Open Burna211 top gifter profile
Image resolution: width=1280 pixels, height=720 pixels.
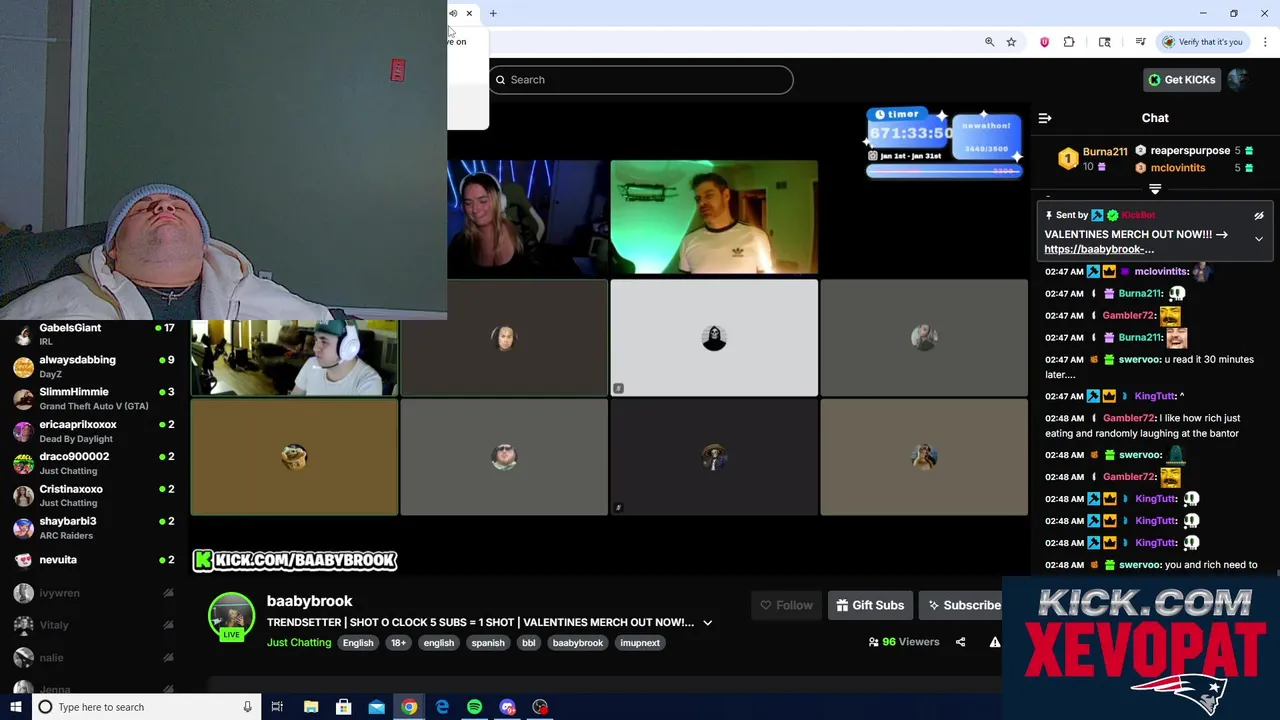(1105, 152)
